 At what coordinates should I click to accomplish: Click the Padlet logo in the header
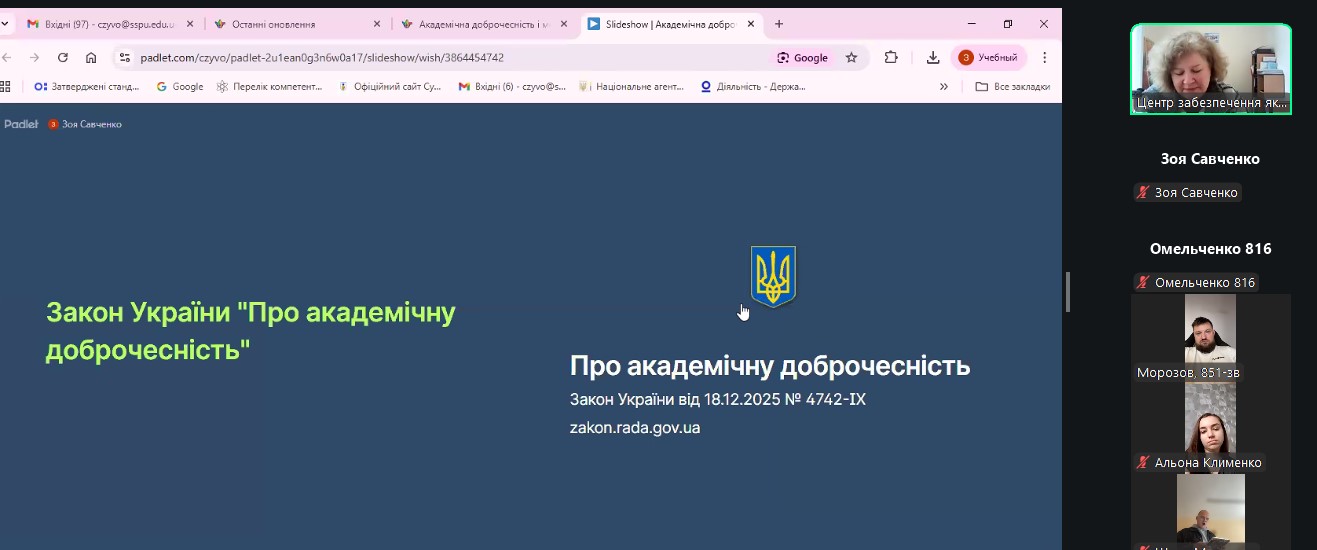click(x=21, y=124)
